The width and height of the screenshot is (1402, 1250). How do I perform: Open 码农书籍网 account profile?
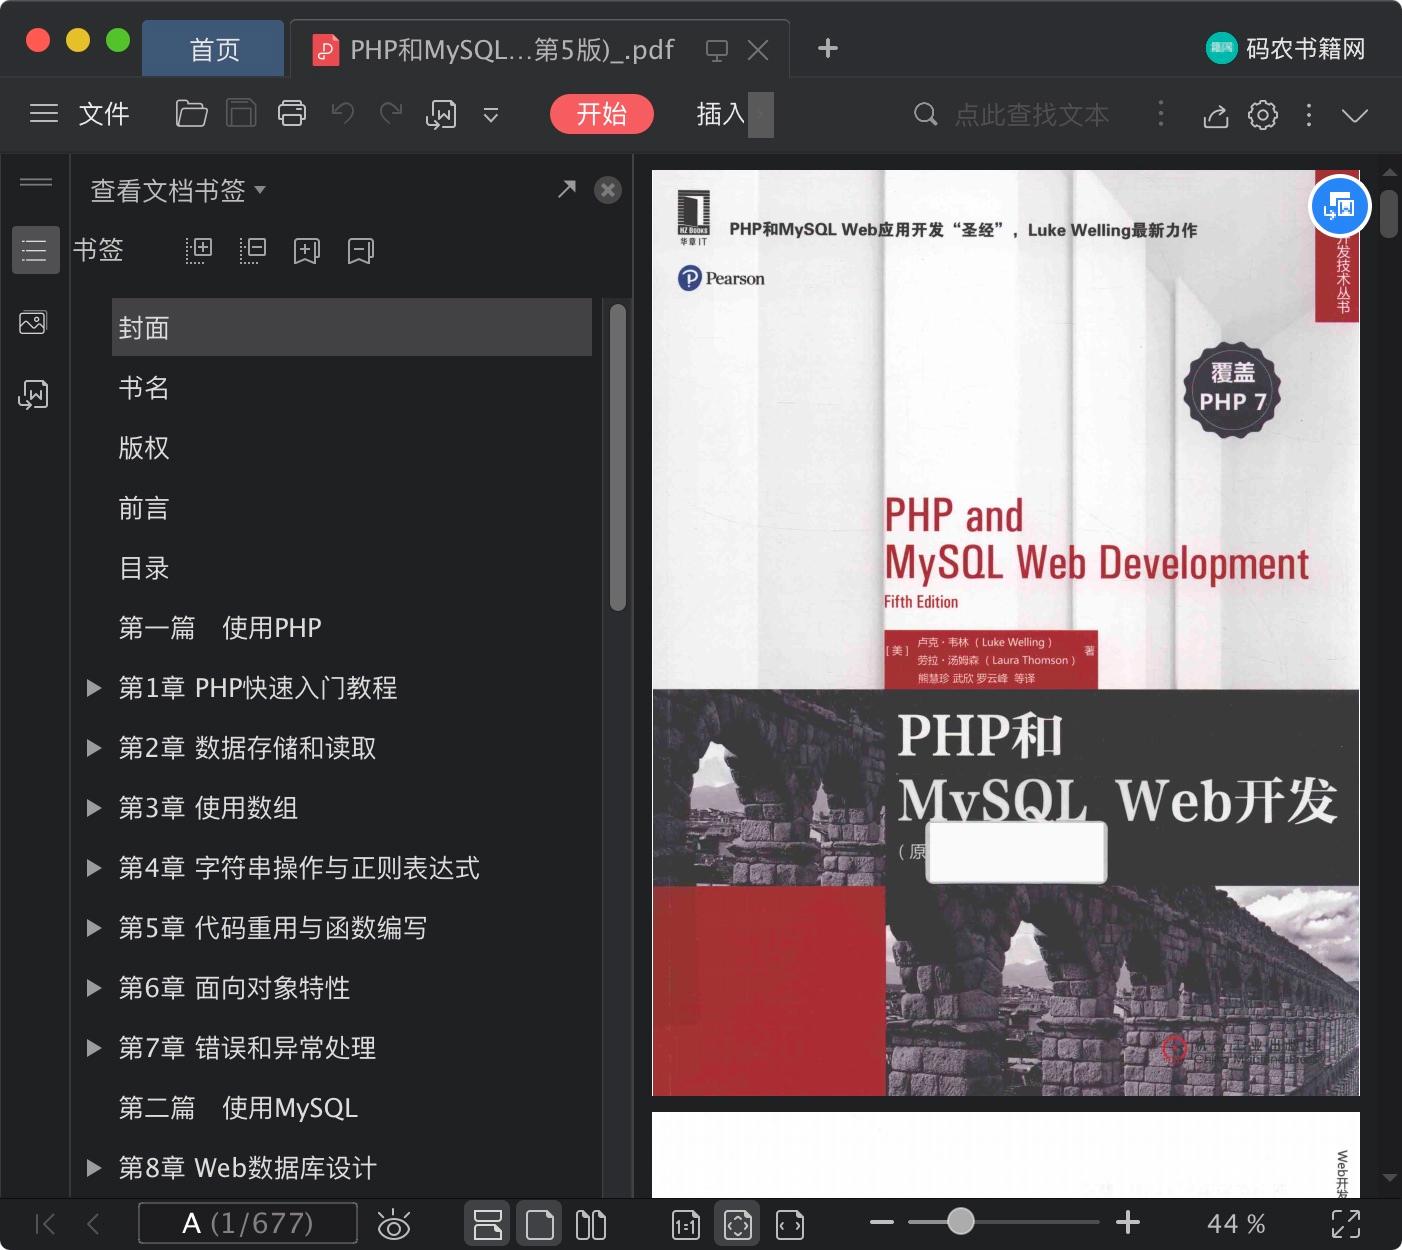[1286, 48]
